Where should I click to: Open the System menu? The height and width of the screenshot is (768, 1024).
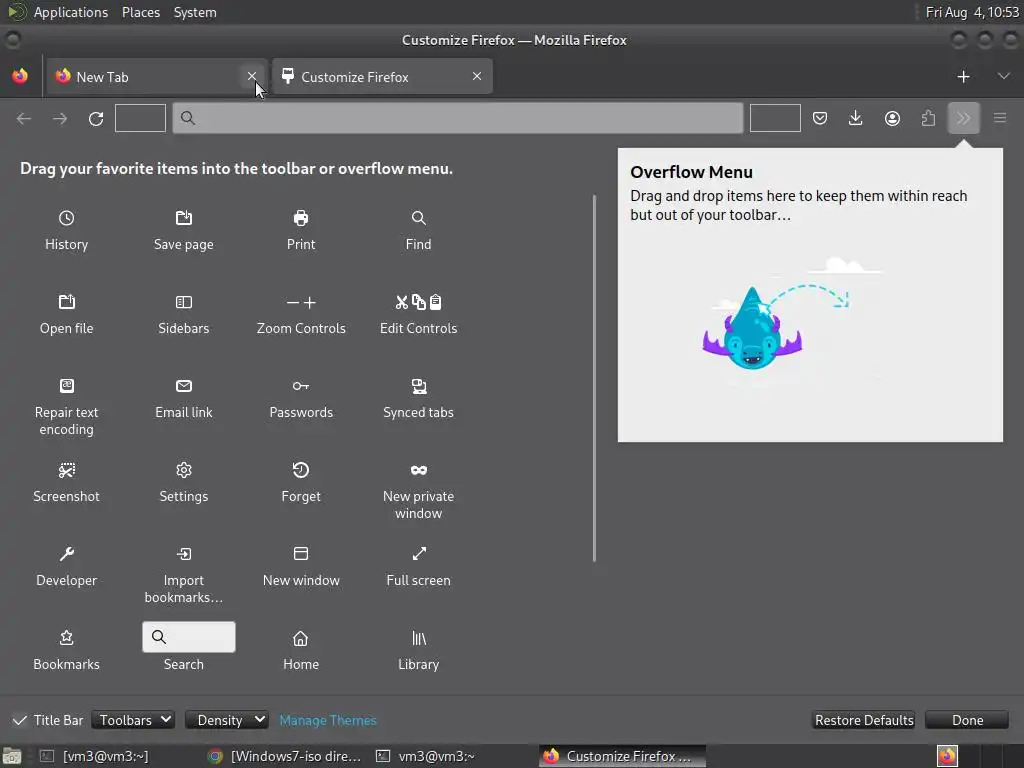tap(195, 12)
